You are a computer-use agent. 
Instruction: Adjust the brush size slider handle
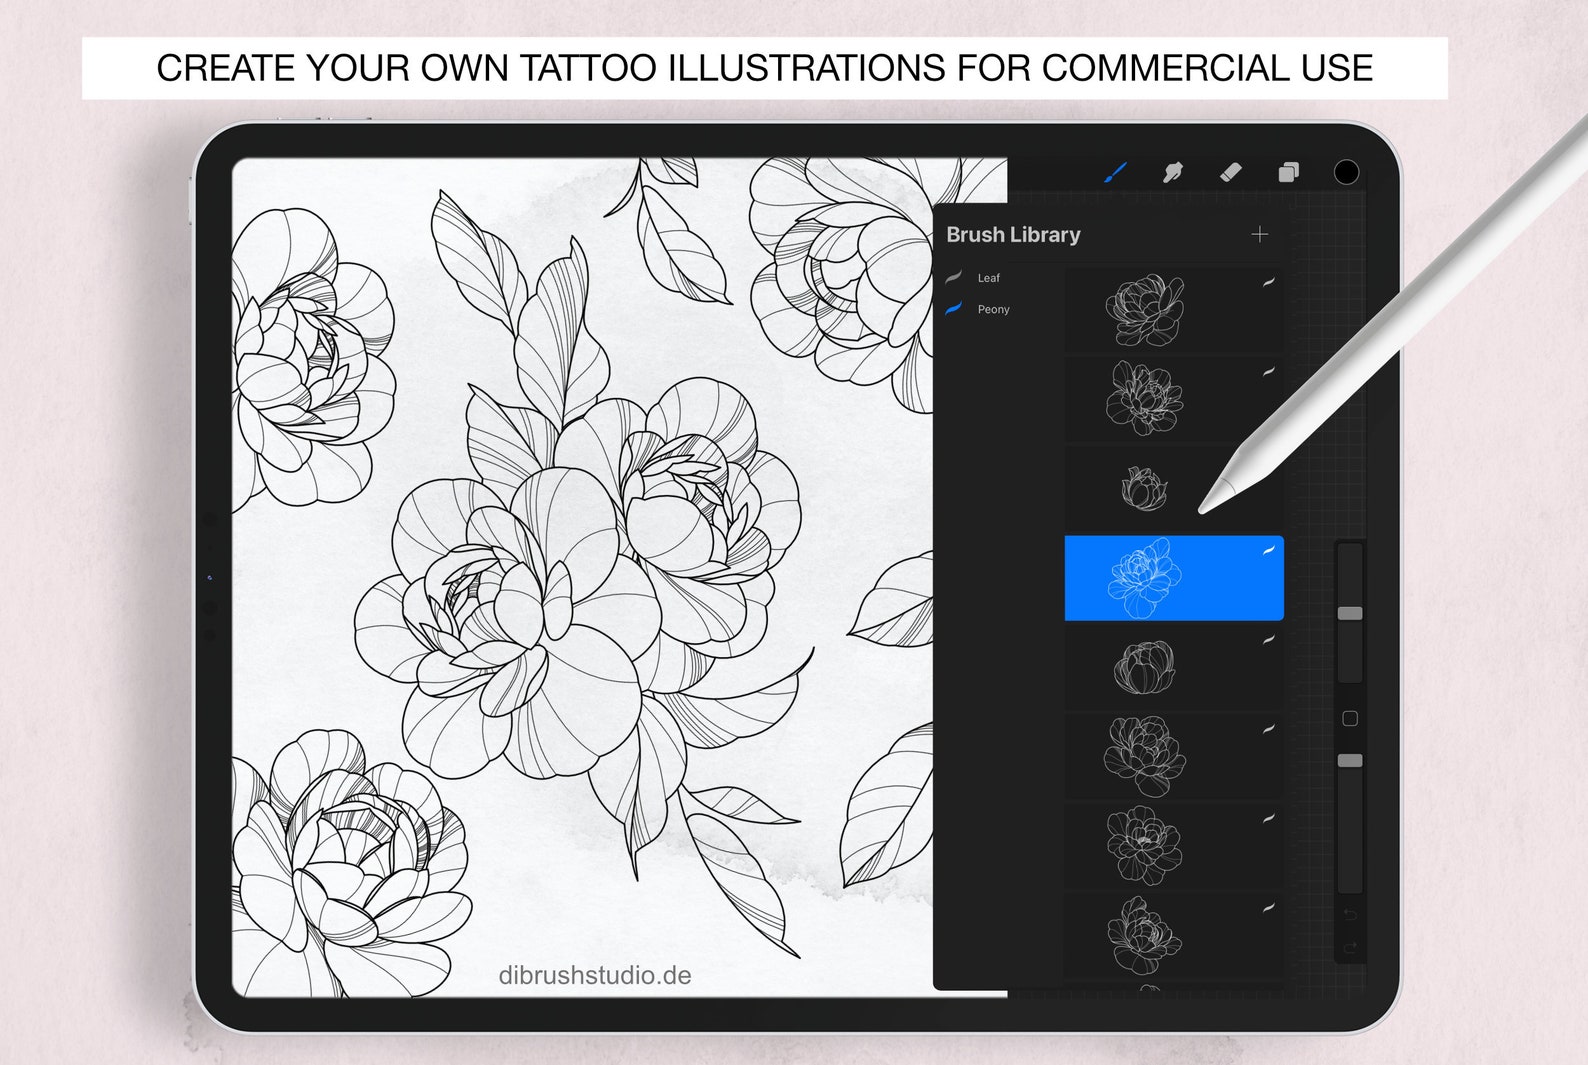(1350, 613)
